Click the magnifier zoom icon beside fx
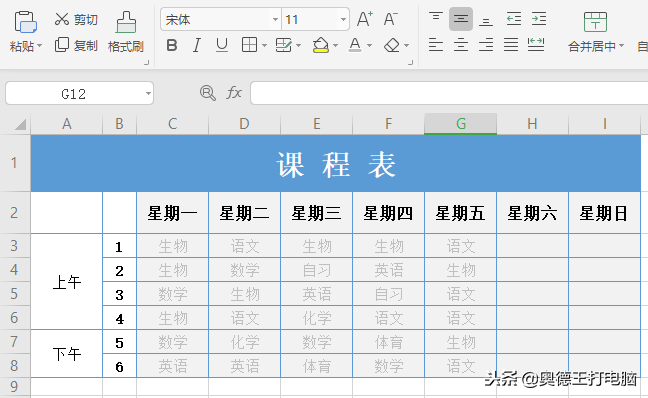The width and height of the screenshot is (648, 398). [207, 93]
